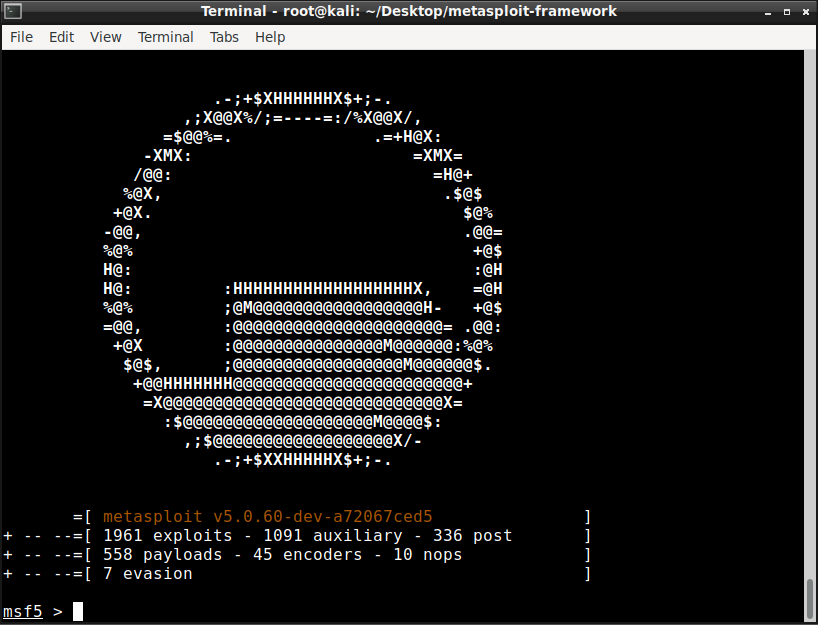Minimize the terminal window
The height and width of the screenshot is (625, 818).
[767, 12]
